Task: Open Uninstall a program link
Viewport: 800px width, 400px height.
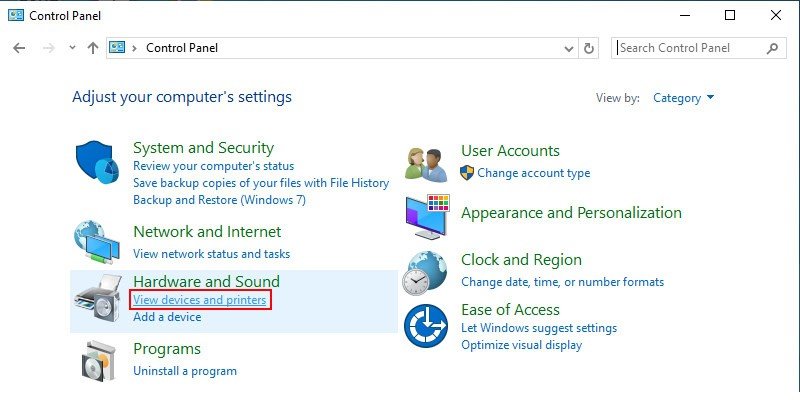Action: point(185,371)
